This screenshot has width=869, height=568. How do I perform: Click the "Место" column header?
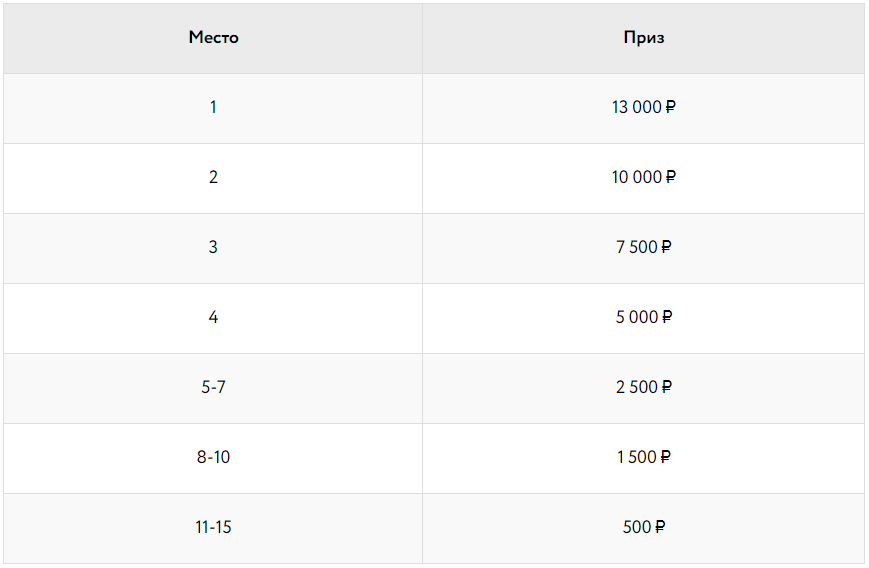213,38
